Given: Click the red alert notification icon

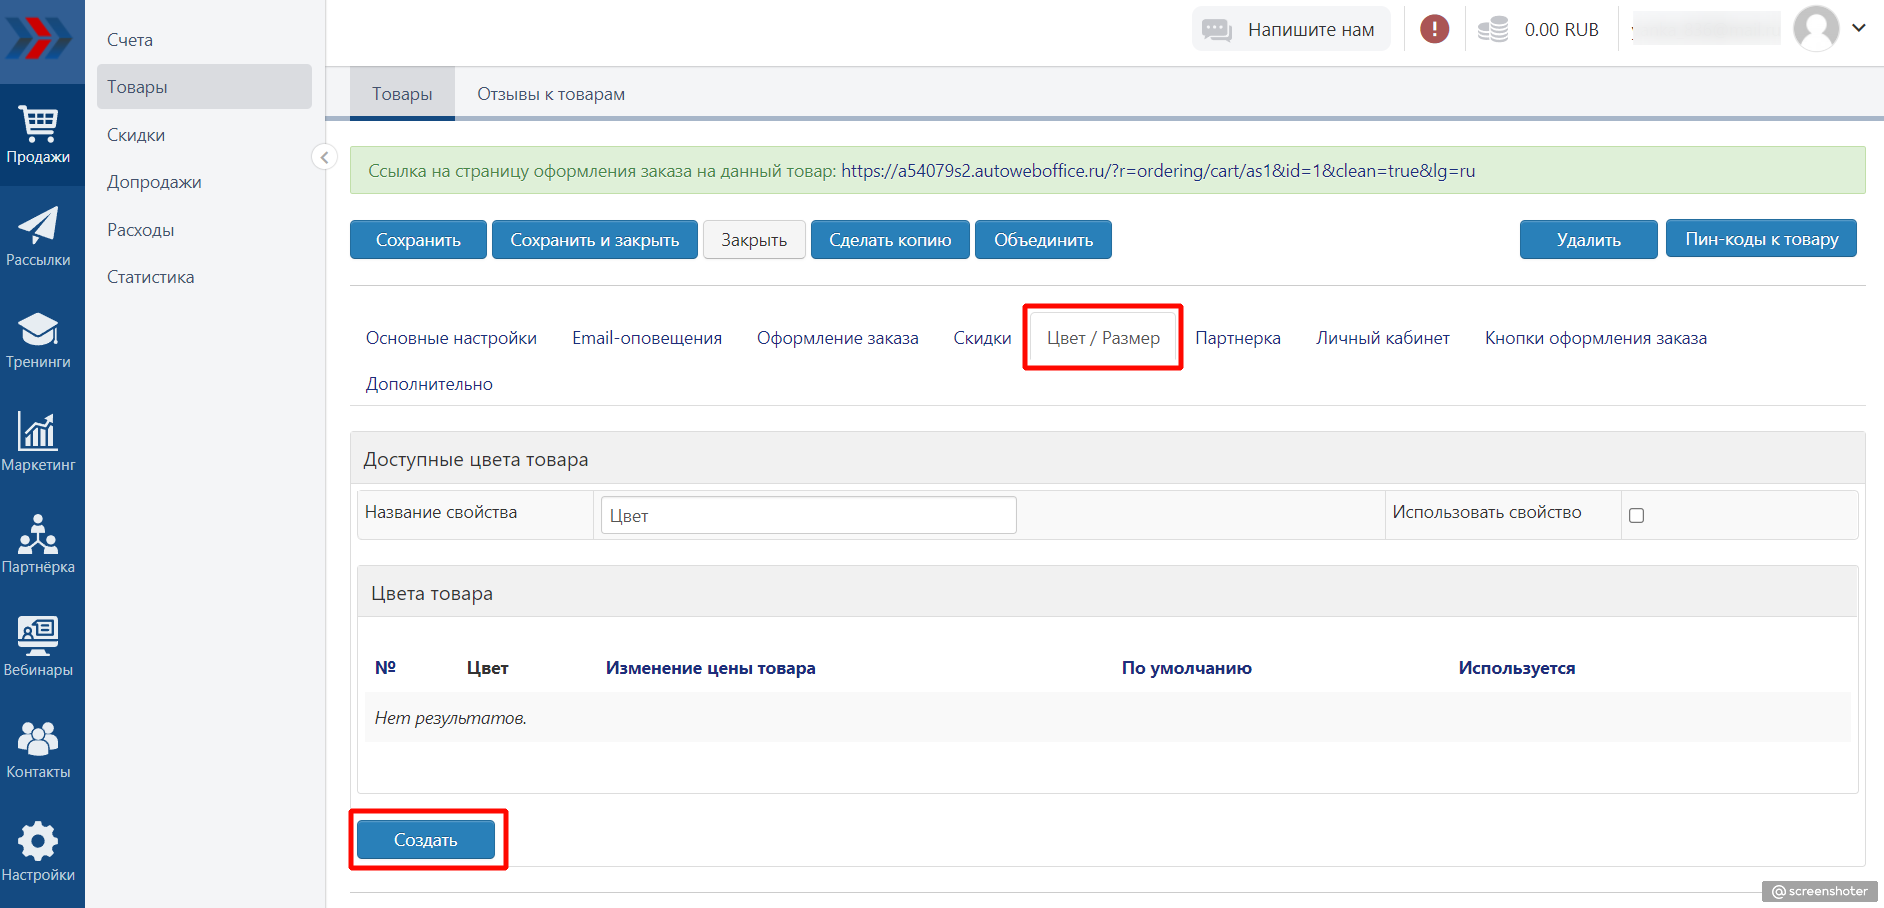Looking at the screenshot, I should pyautogui.click(x=1434, y=29).
